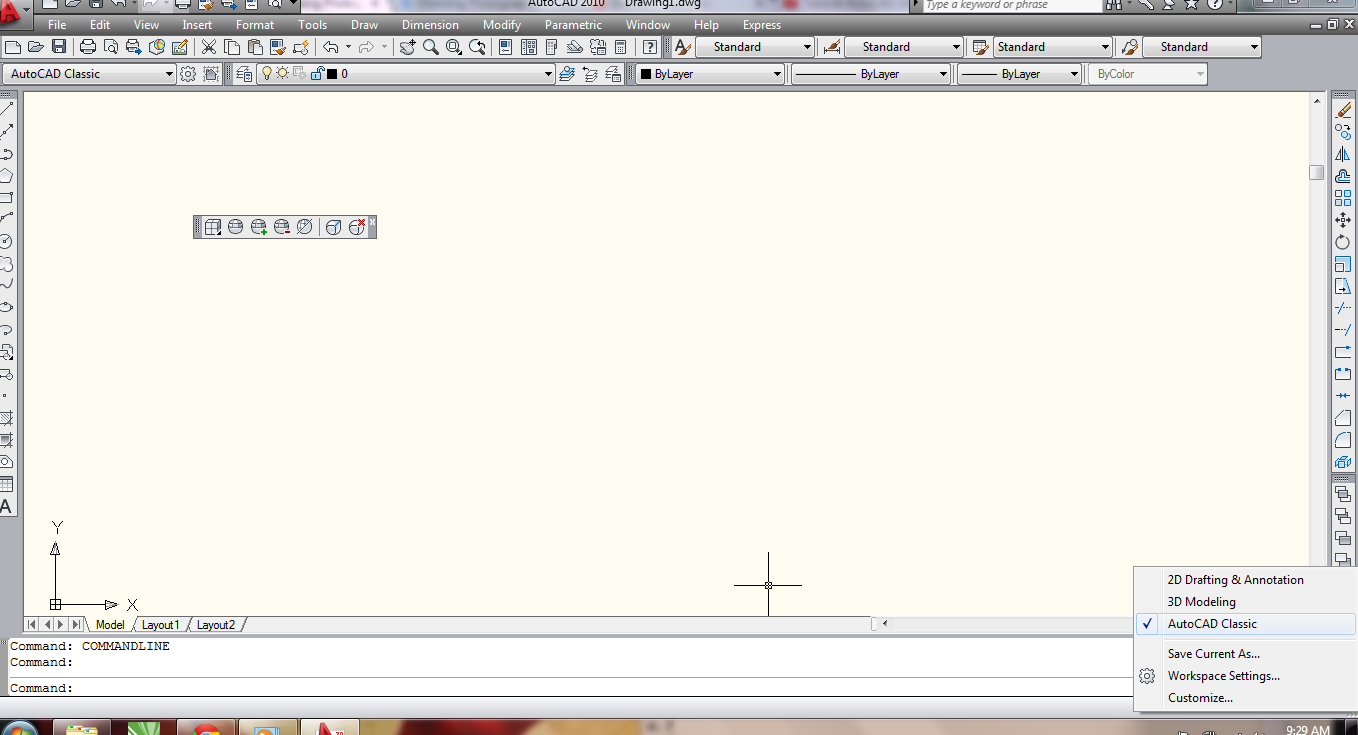Open the Dimension Style Standard dropdown
Image resolution: width=1358 pixels, height=735 pixels.
pyautogui.click(x=904, y=47)
